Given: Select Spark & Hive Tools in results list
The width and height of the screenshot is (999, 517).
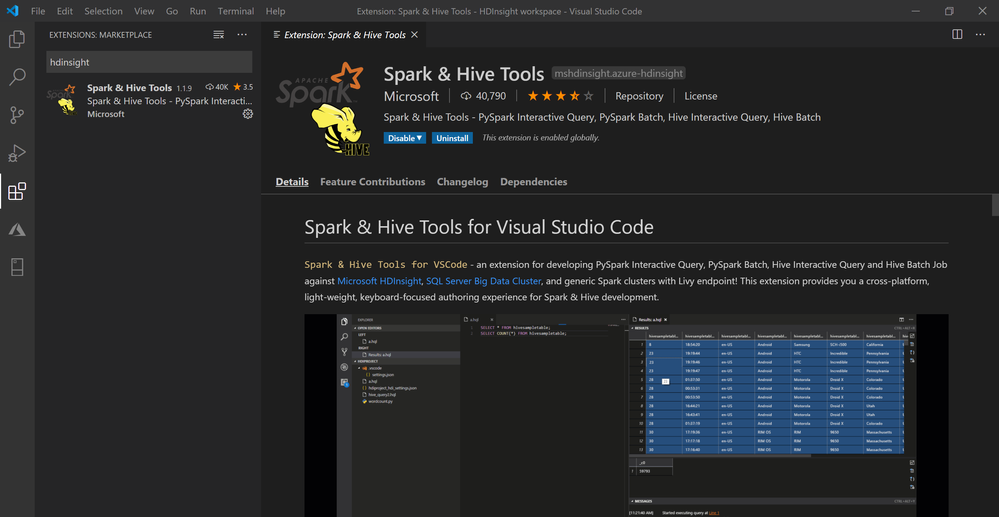Looking at the screenshot, I should [148, 100].
